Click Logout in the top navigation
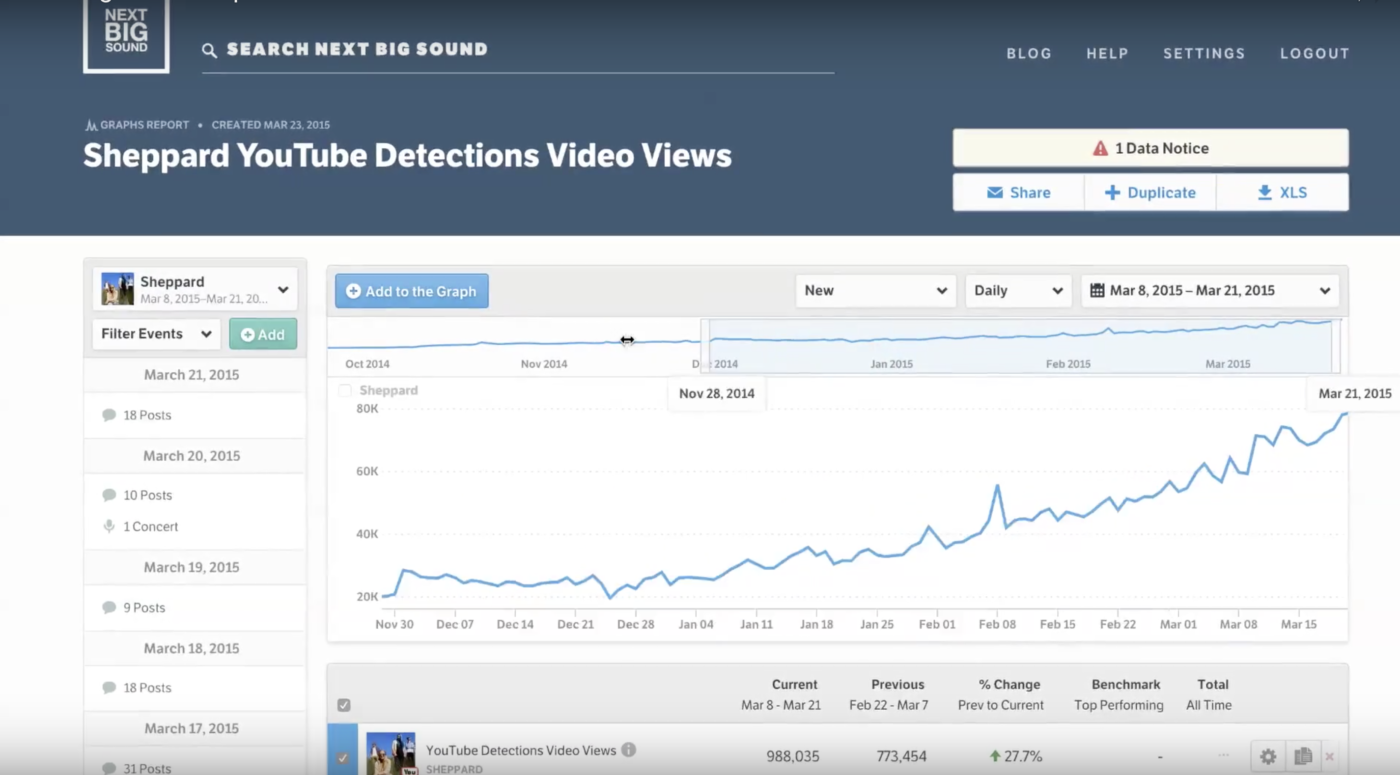Viewport: 1400px width, 775px height. [1315, 54]
